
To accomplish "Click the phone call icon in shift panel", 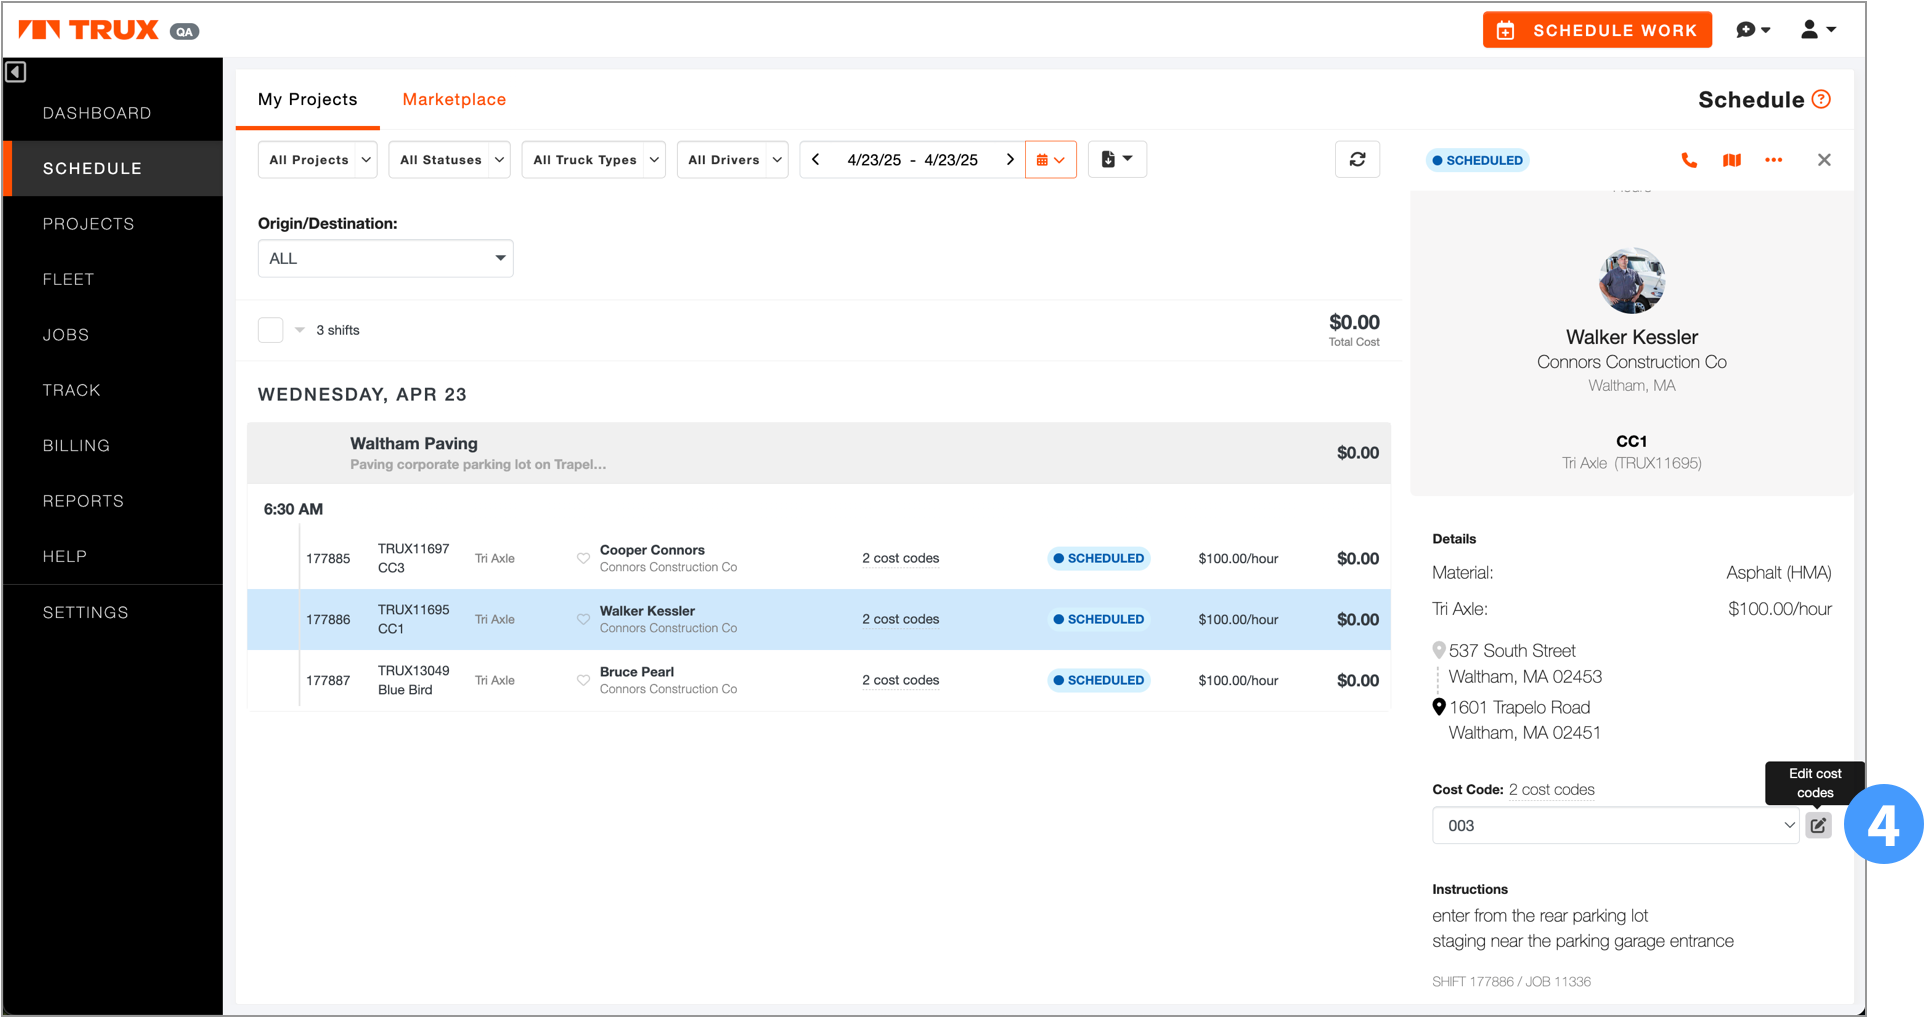I will click(x=1689, y=160).
